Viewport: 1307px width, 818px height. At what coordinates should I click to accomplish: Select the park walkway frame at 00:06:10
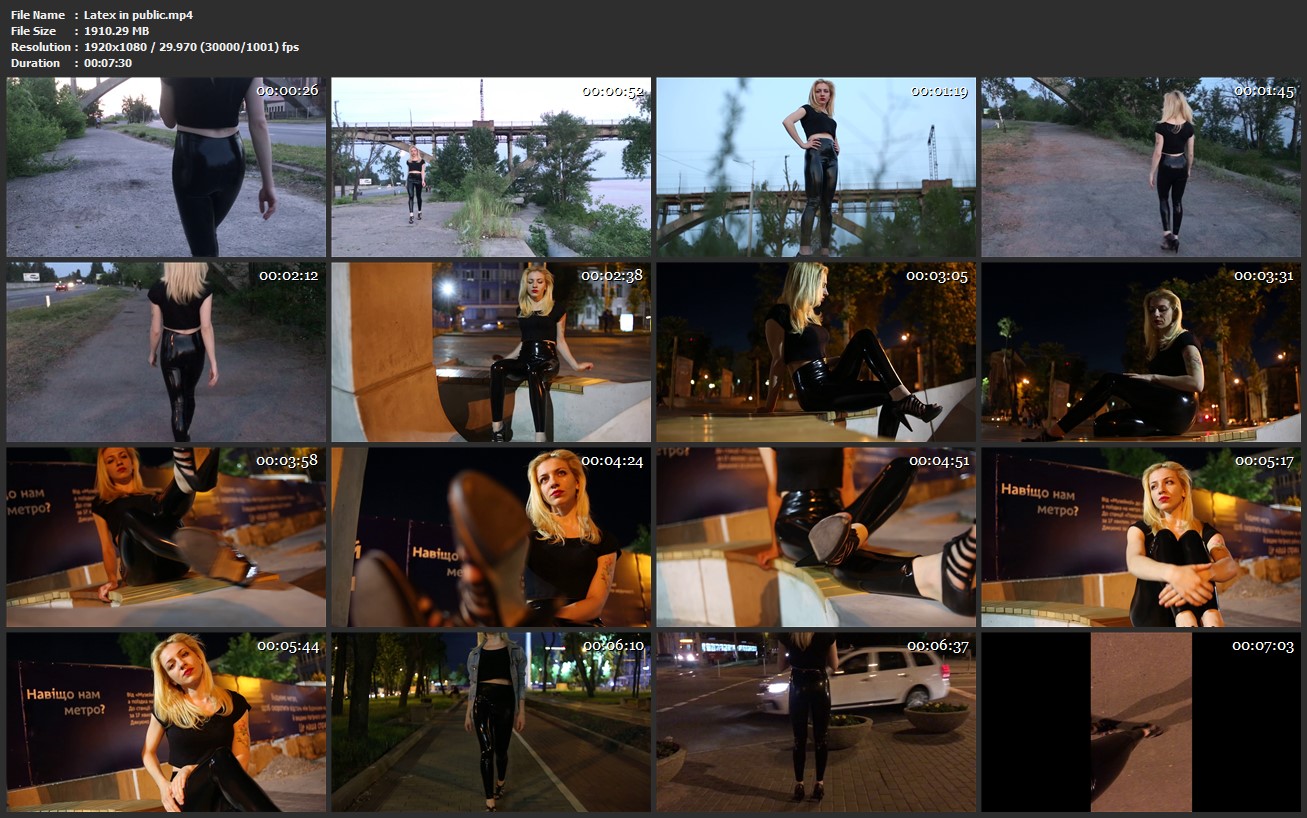[491, 722]
